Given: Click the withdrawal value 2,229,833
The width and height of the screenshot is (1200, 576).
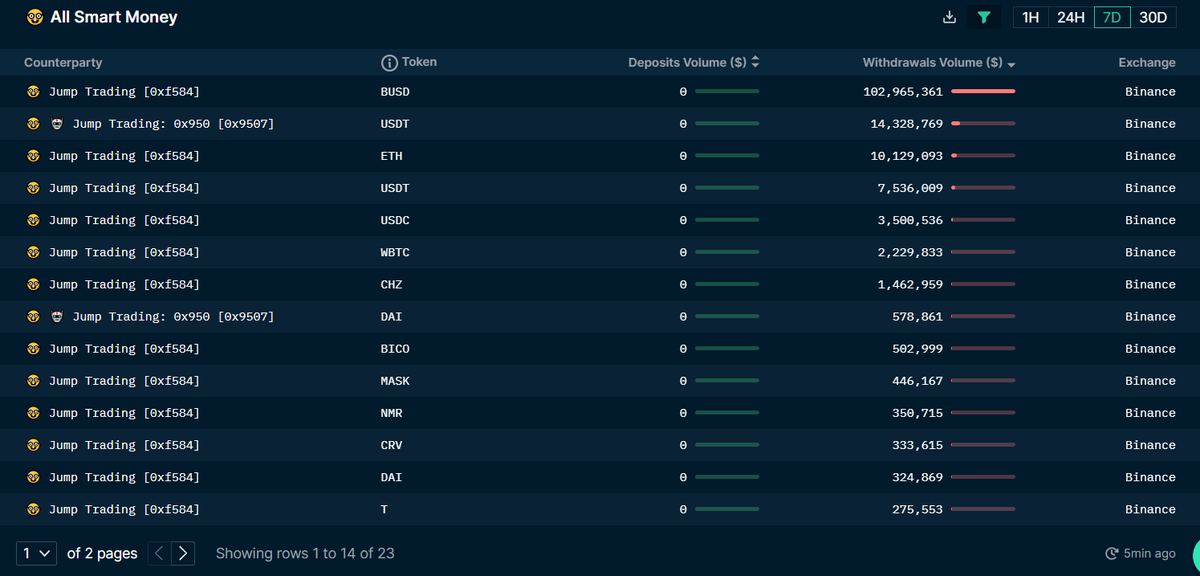Looking at the screenshot, I should [x=910, y=252].
